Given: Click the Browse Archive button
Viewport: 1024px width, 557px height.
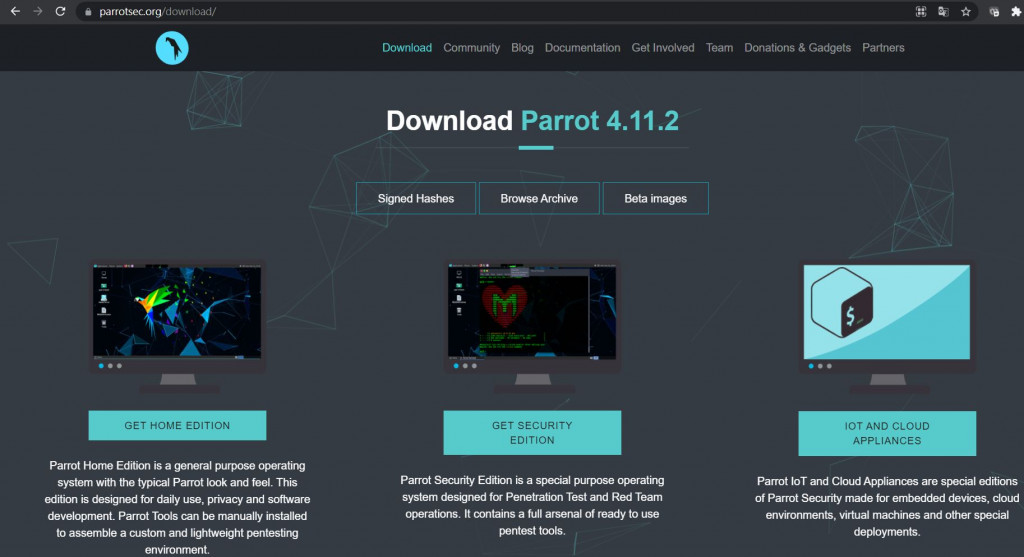Looking at the screenshot, I should 539,199.
